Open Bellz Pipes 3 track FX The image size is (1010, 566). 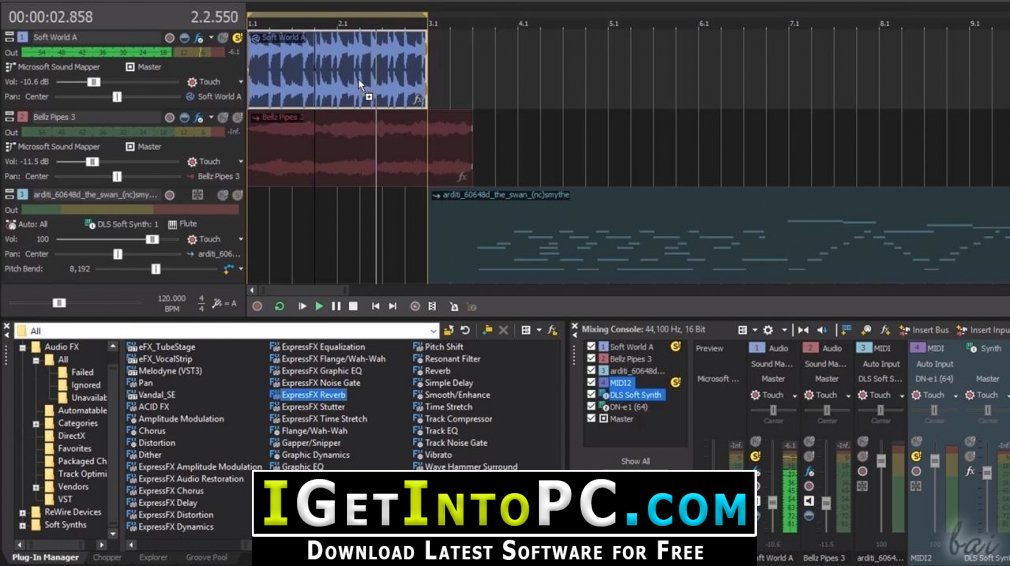click(x=199, y=118)
